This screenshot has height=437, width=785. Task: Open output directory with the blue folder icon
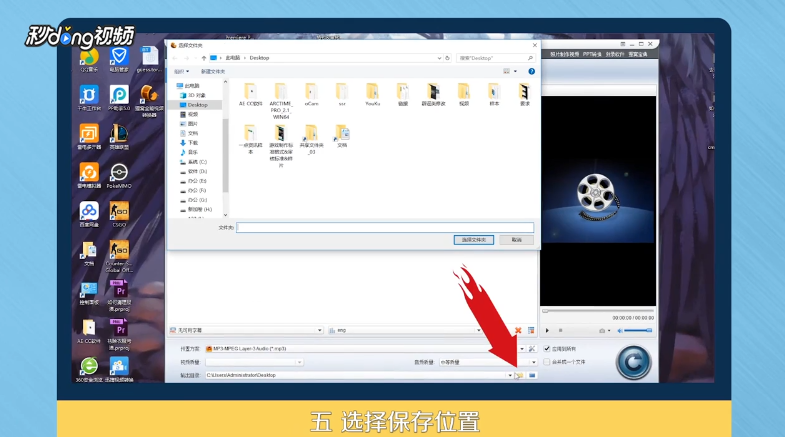point(532,375)
